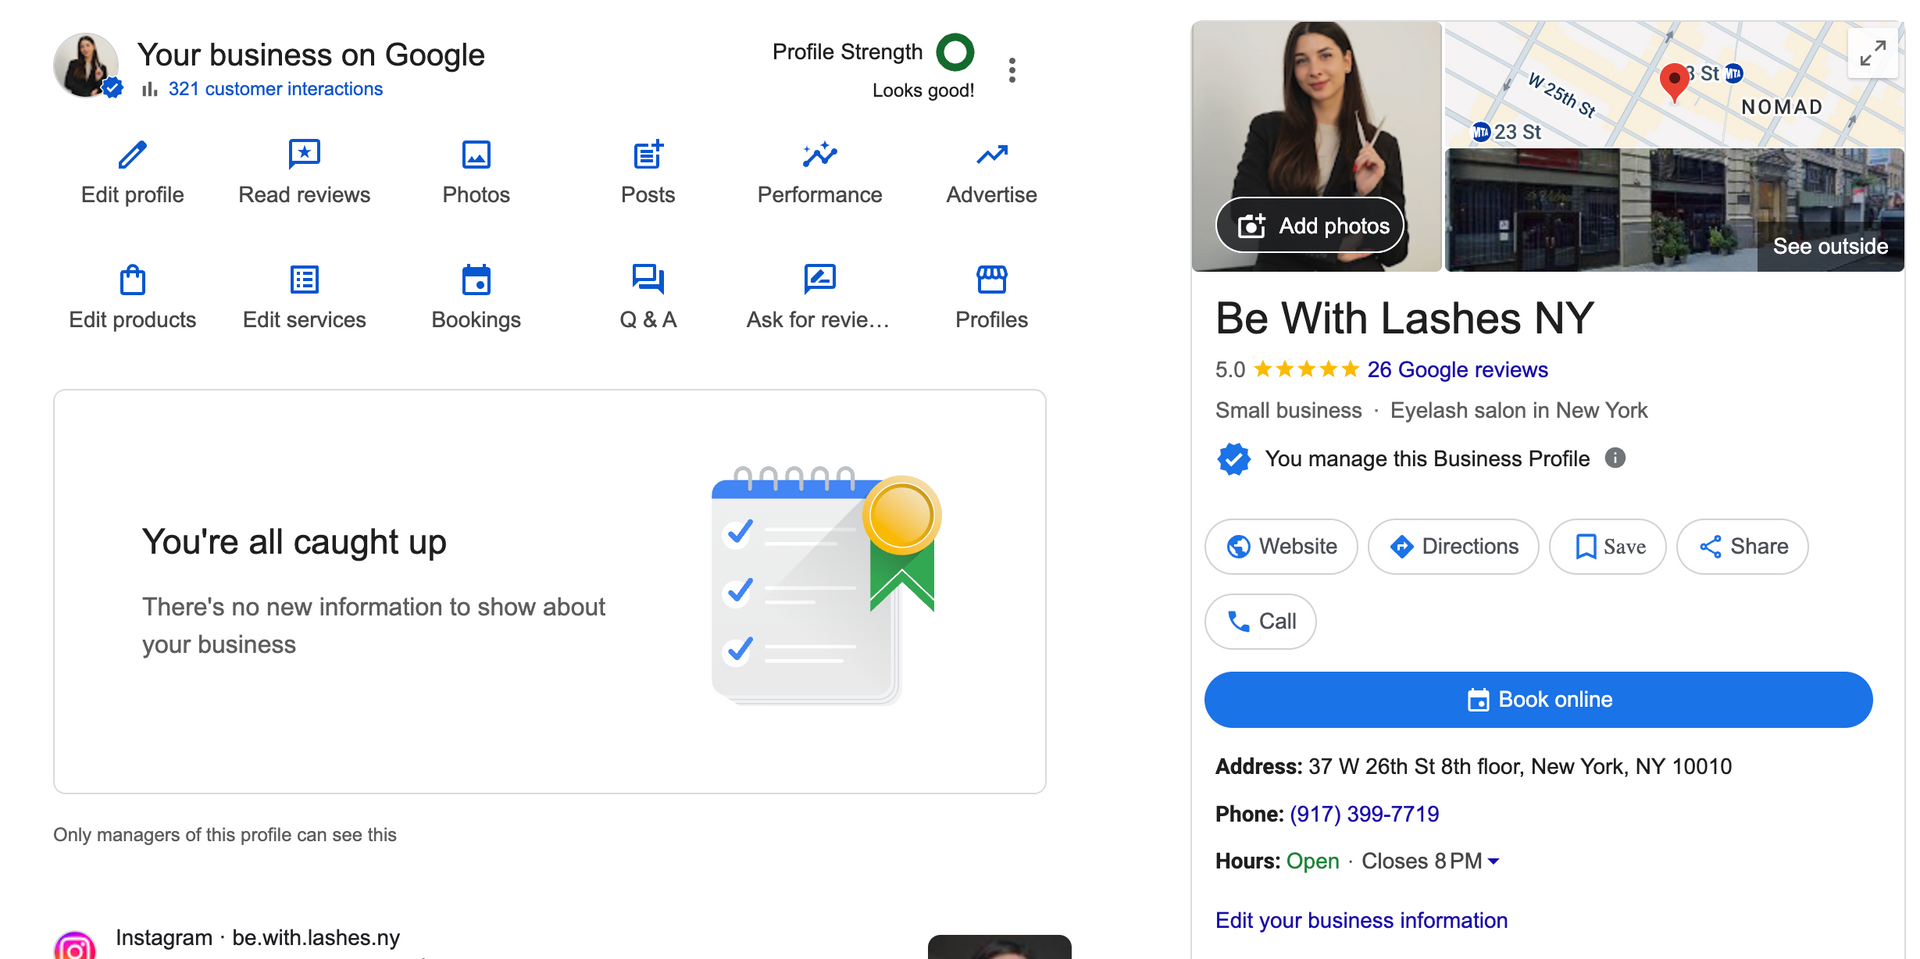
Task: Click the Call button
Action: [x=1260, y=622]
